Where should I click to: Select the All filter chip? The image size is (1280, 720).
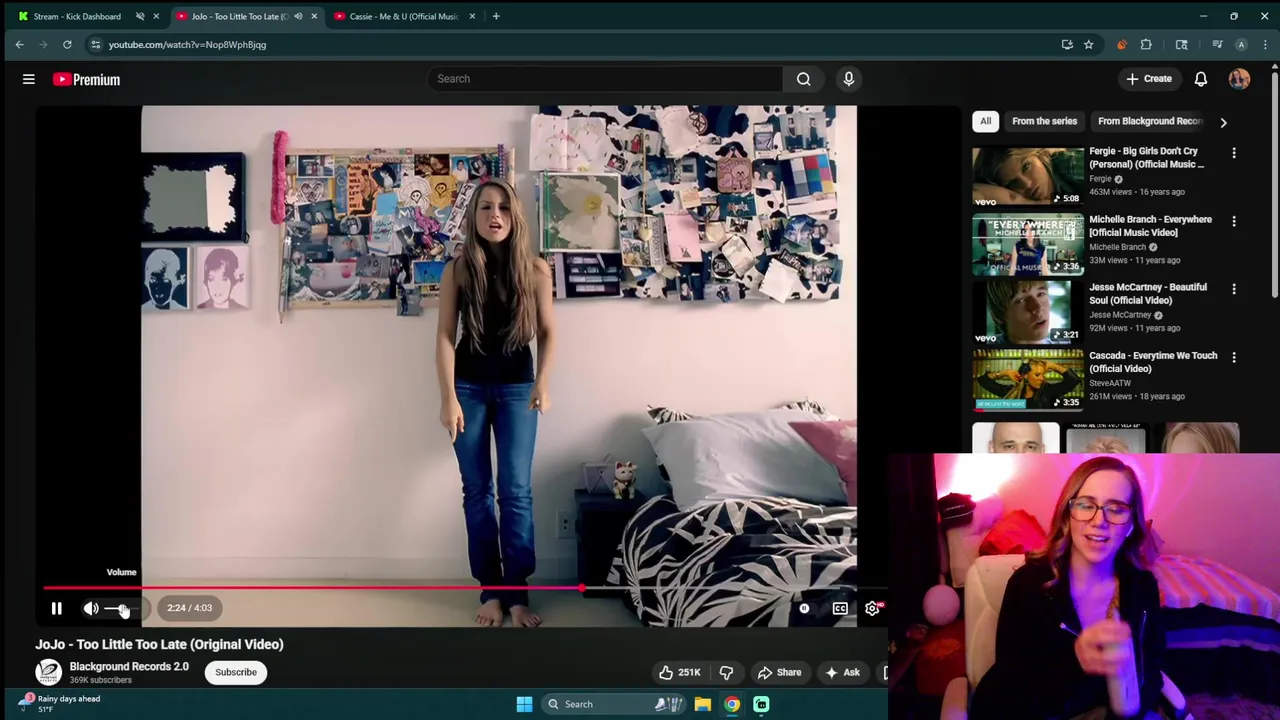[985, 121]
